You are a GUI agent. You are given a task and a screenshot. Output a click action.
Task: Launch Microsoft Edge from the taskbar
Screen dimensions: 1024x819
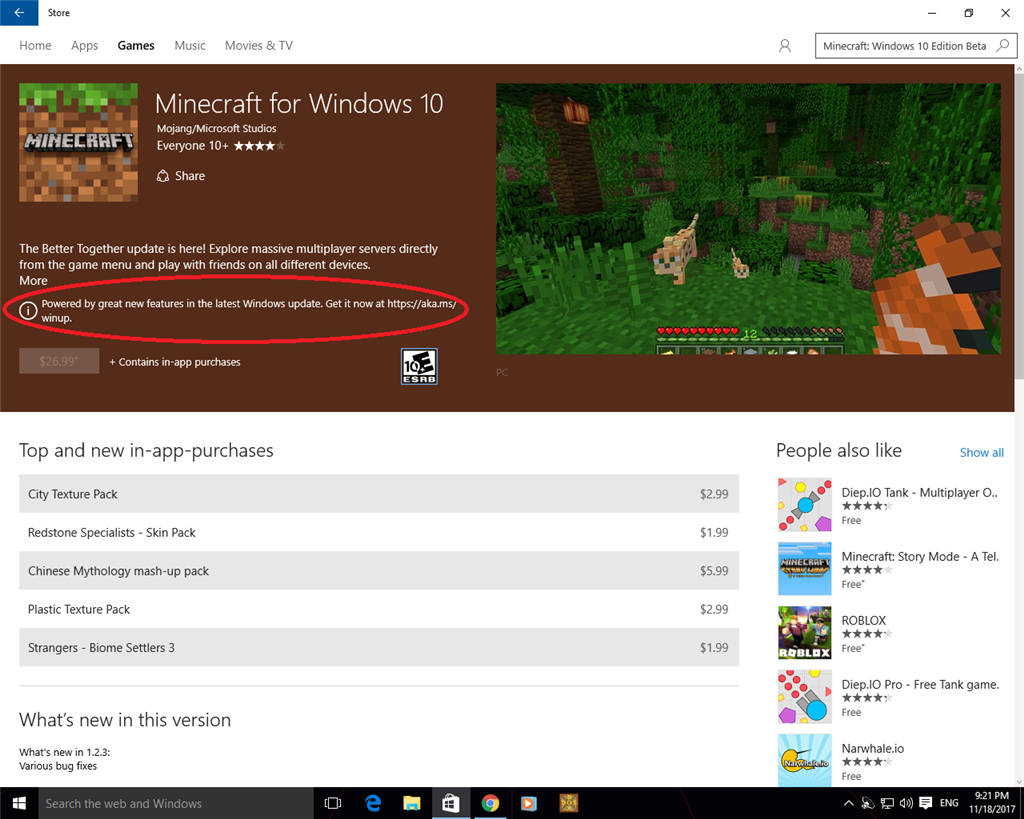pyautogui.click(x=373, y=803)
